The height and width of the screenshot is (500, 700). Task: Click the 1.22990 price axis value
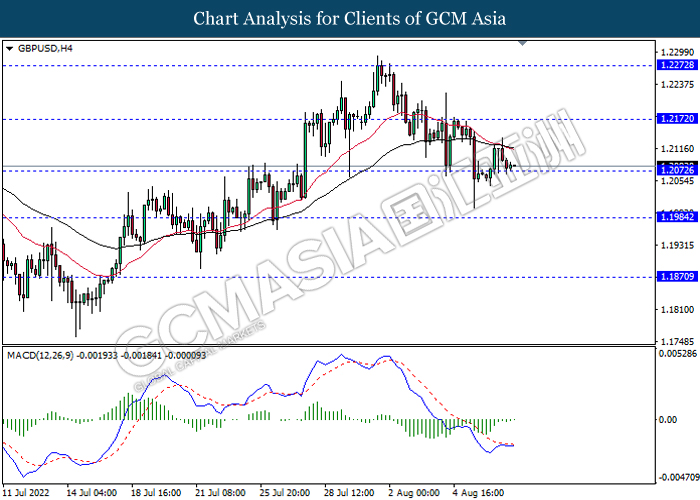tap(677, 53)
